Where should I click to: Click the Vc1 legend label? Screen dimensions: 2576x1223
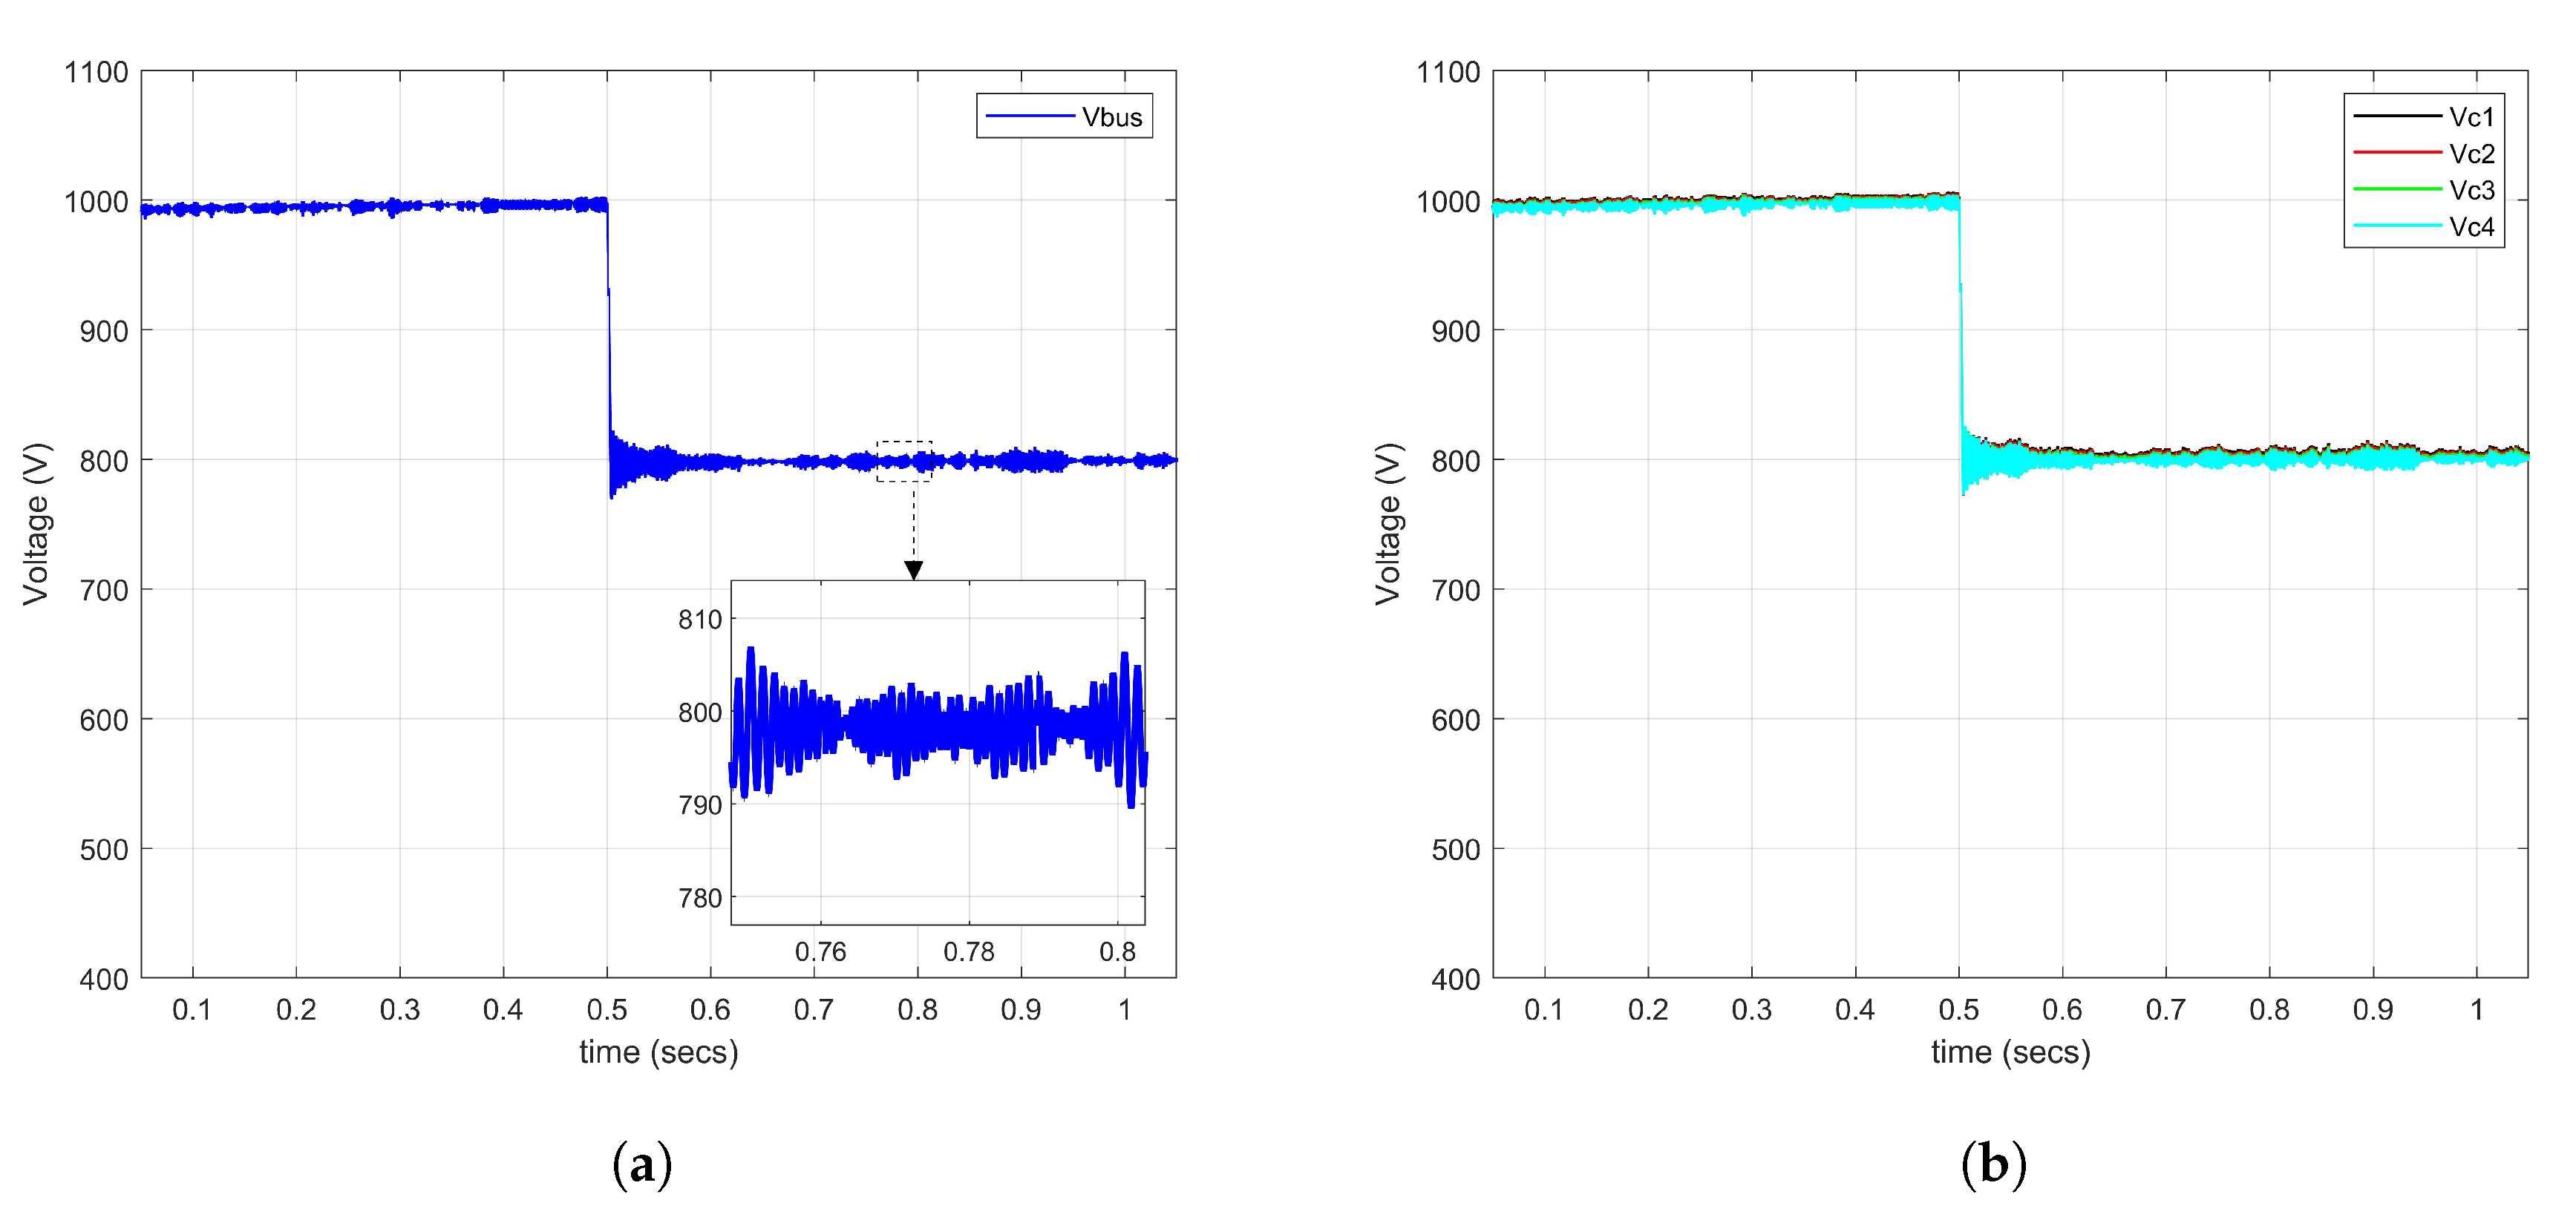(x=2471, y=117)
